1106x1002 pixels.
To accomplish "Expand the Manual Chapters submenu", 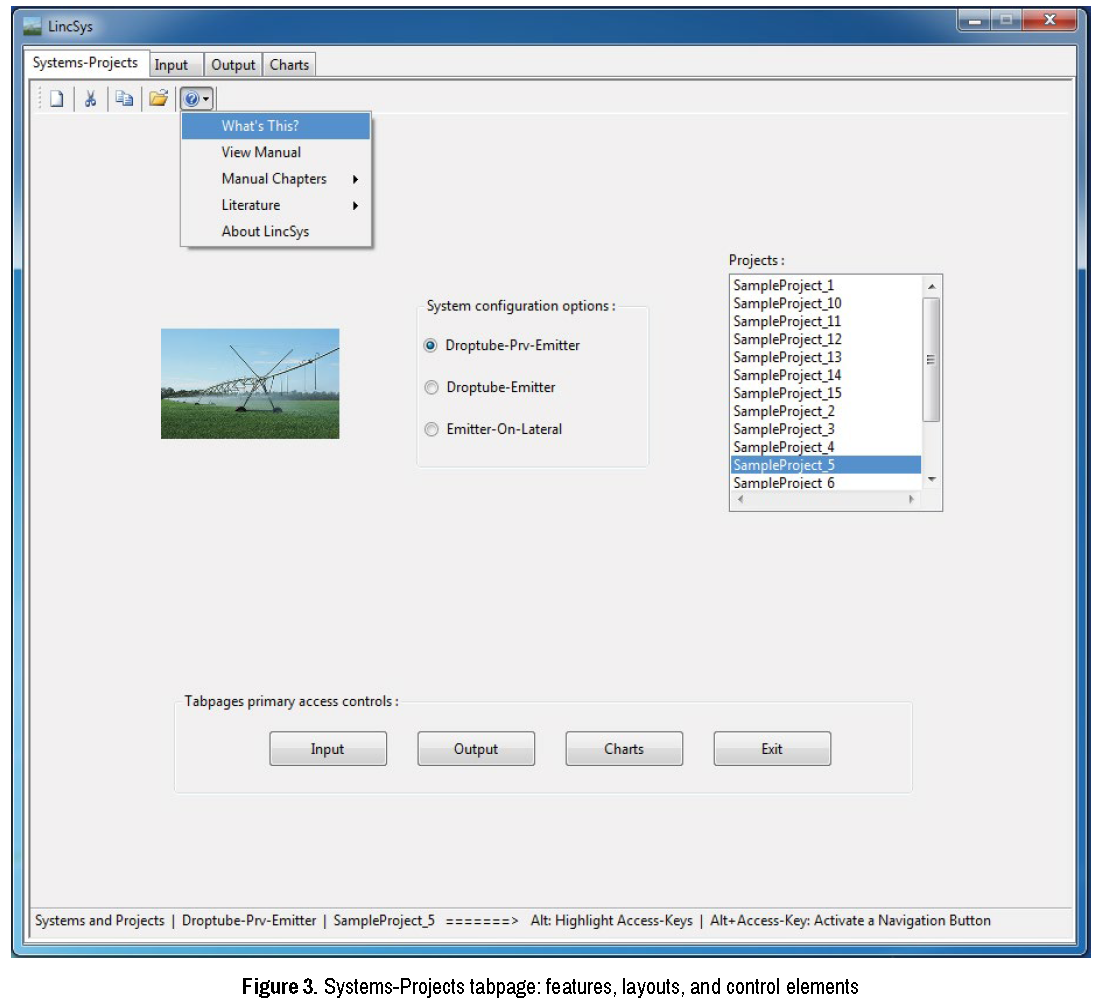I will pyautogui.click(x=276, y=179).
